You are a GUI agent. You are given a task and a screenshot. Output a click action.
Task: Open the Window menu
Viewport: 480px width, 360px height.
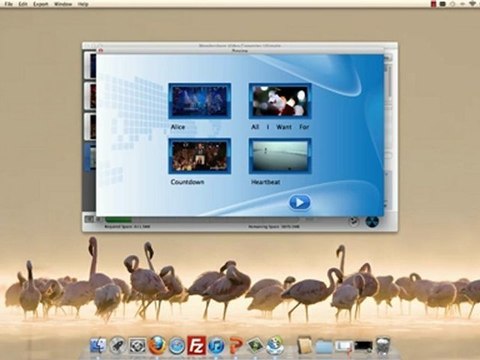pyautogui.click(x=63, y=4)
